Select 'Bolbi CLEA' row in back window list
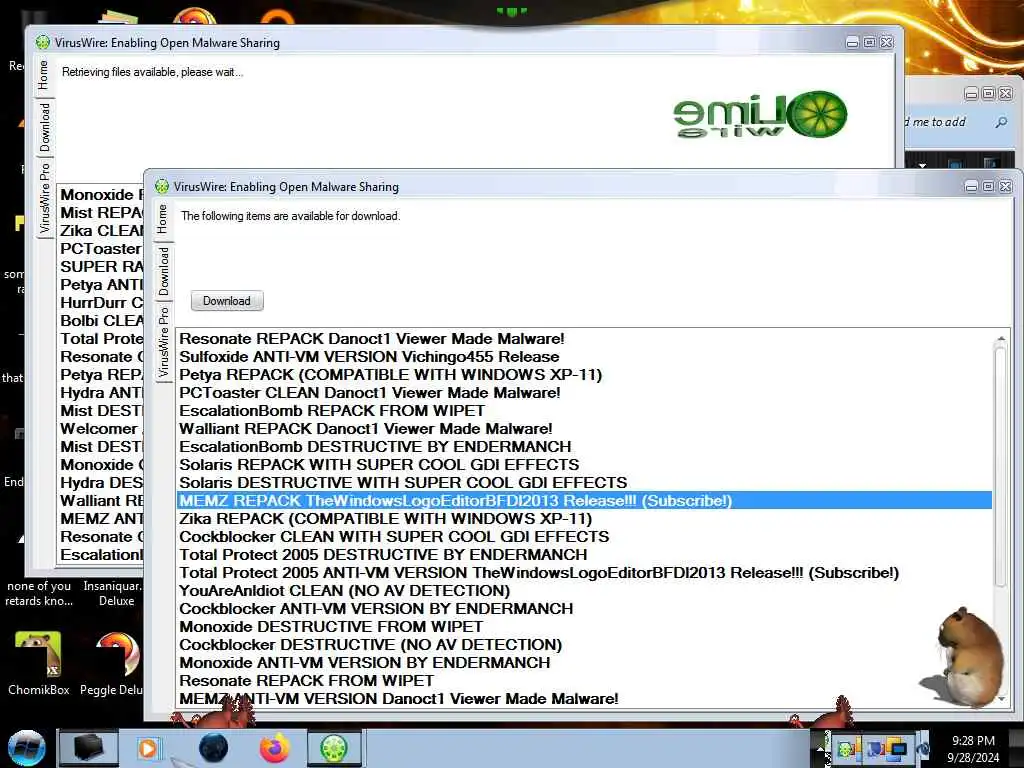1024x768 pixels. click(x=101, y=321)
